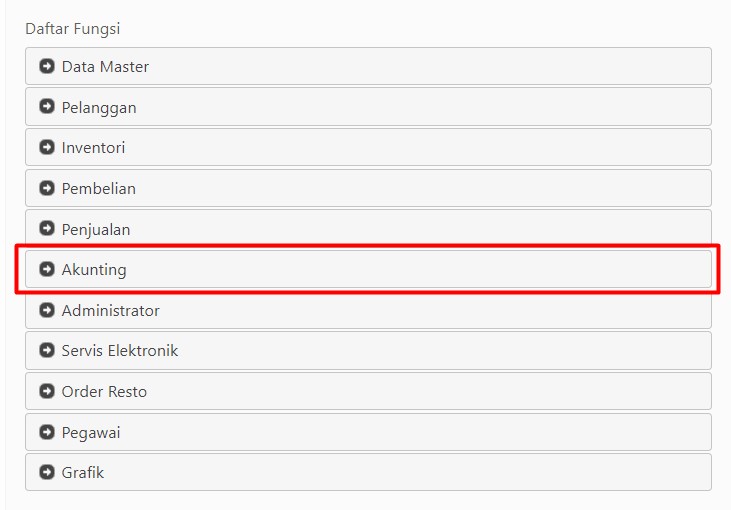Expand the Data Master section
Viewport: 731px width, 510px height.
pyautogui.click(x=368, y=66)
